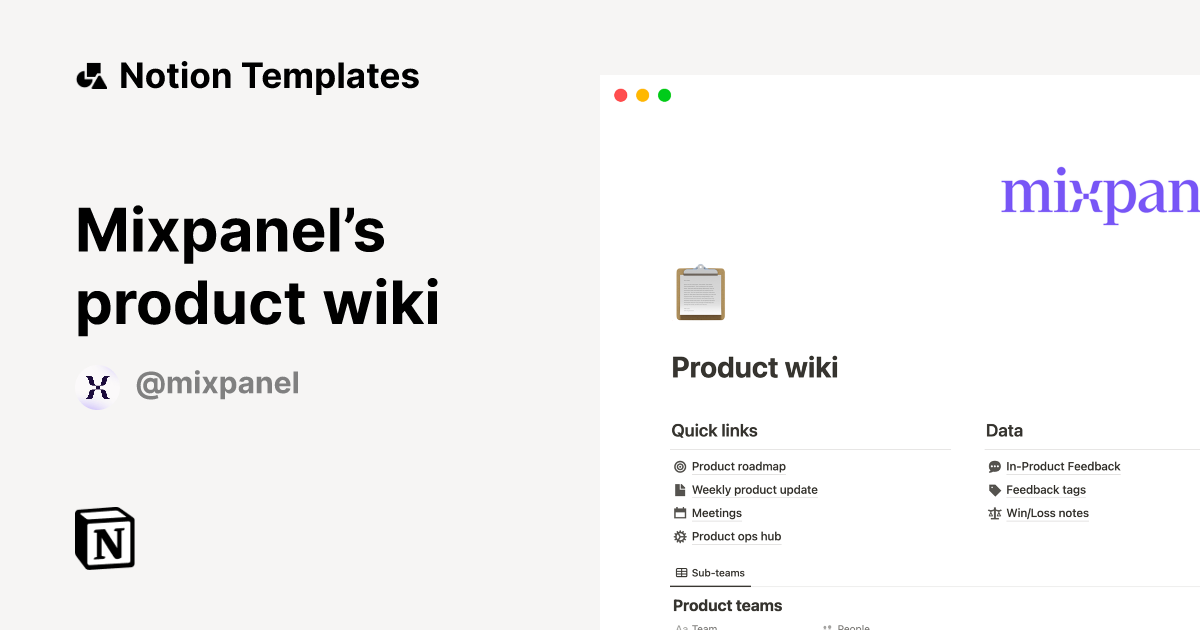Click the mixpanel logo cover image
This screenshot has height=630, width=1200.
(1099, 196)
